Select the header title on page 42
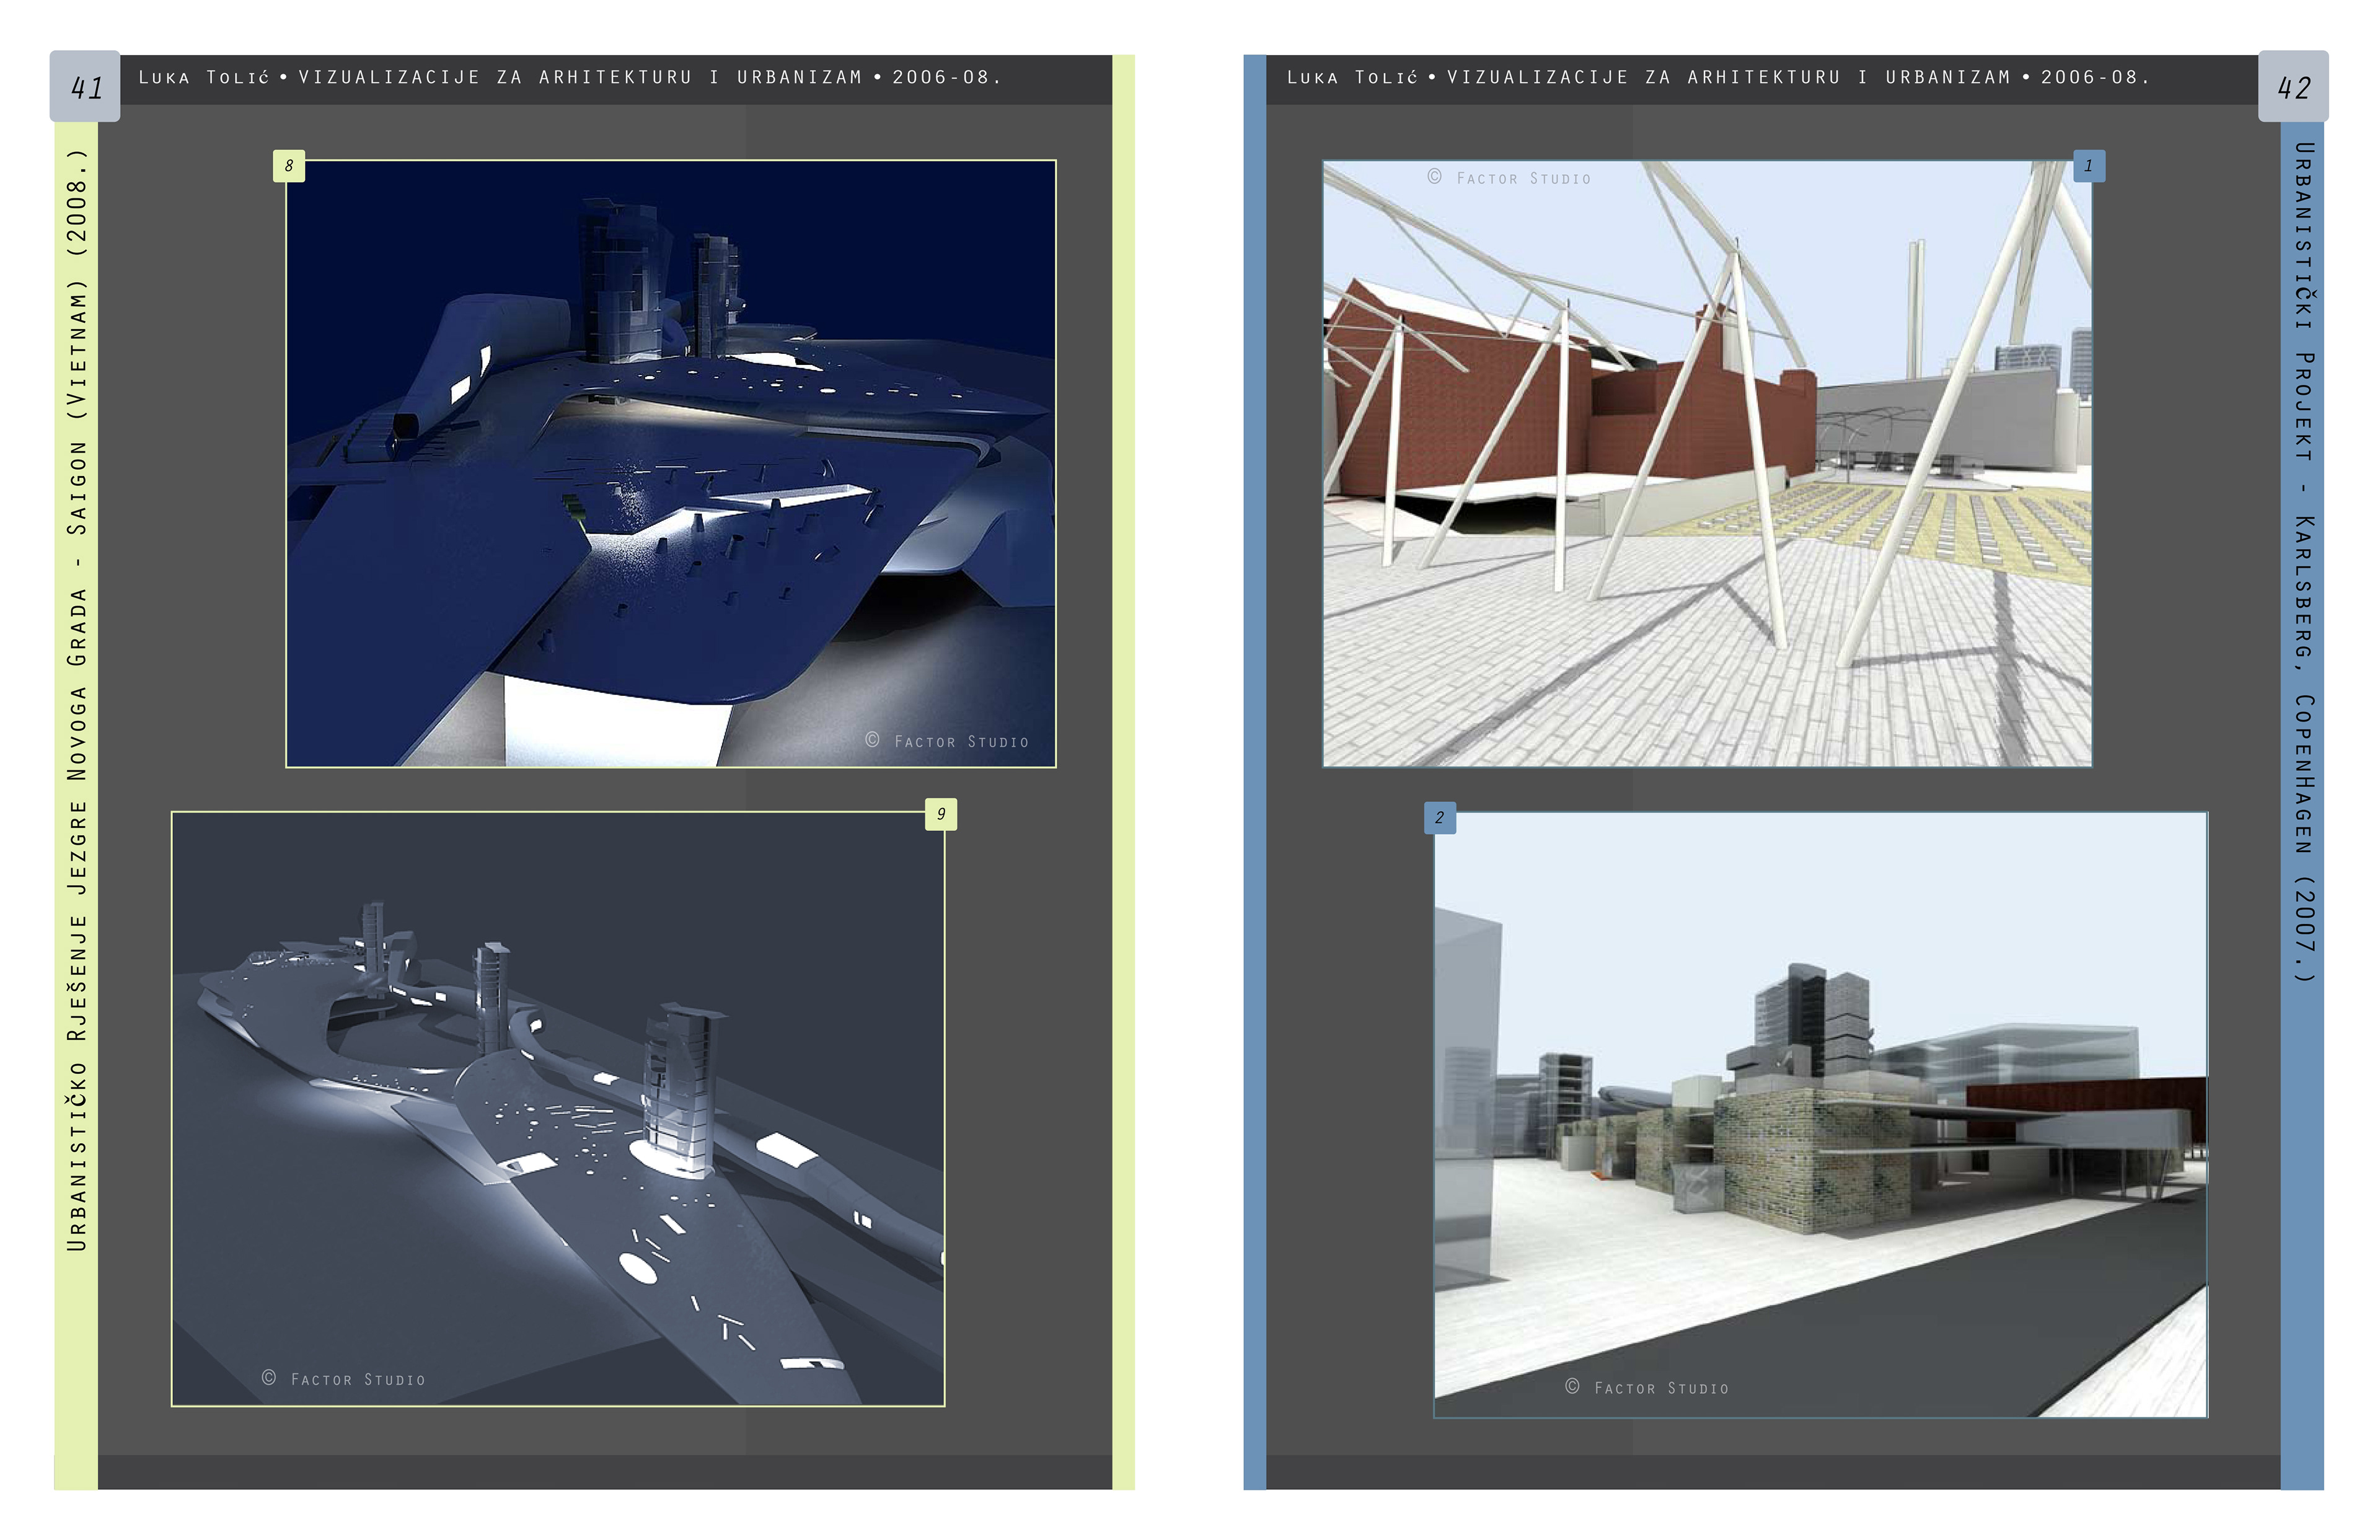Screen dimensions: 2380x1540 [1718, 77]
